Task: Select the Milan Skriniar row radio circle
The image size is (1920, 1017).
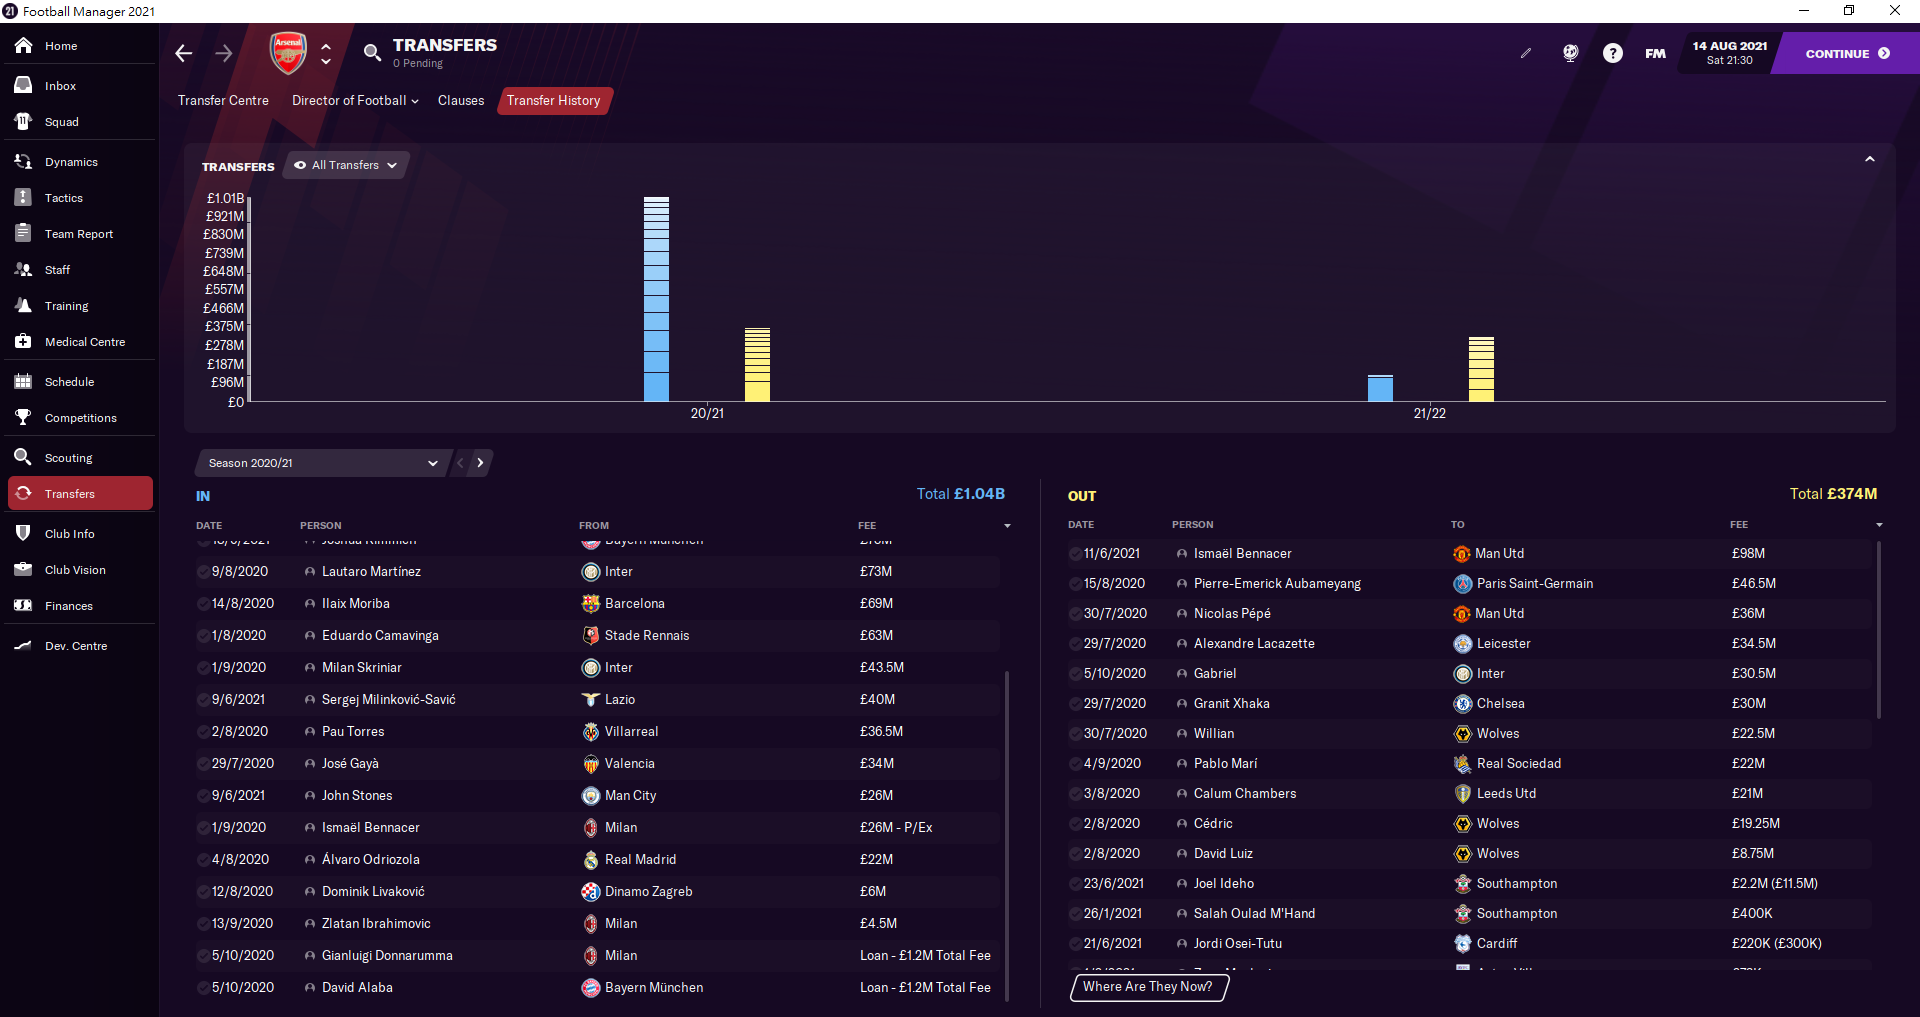Action: (203, 668)
